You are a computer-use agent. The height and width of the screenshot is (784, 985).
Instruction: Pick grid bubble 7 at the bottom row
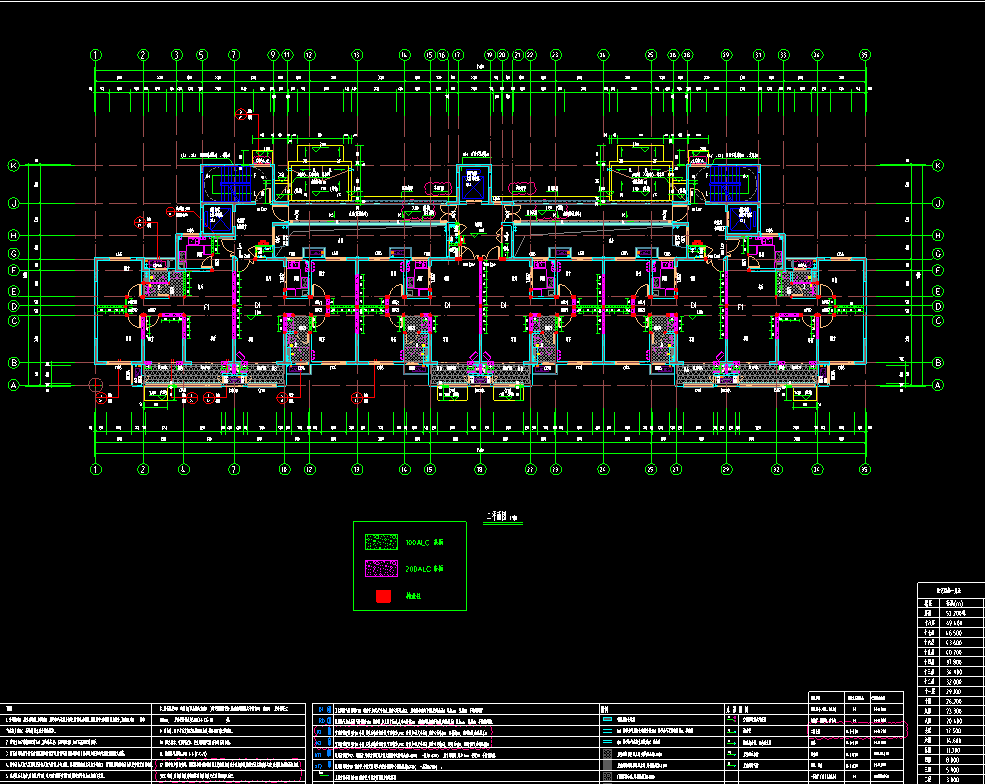tap(234, 469)
